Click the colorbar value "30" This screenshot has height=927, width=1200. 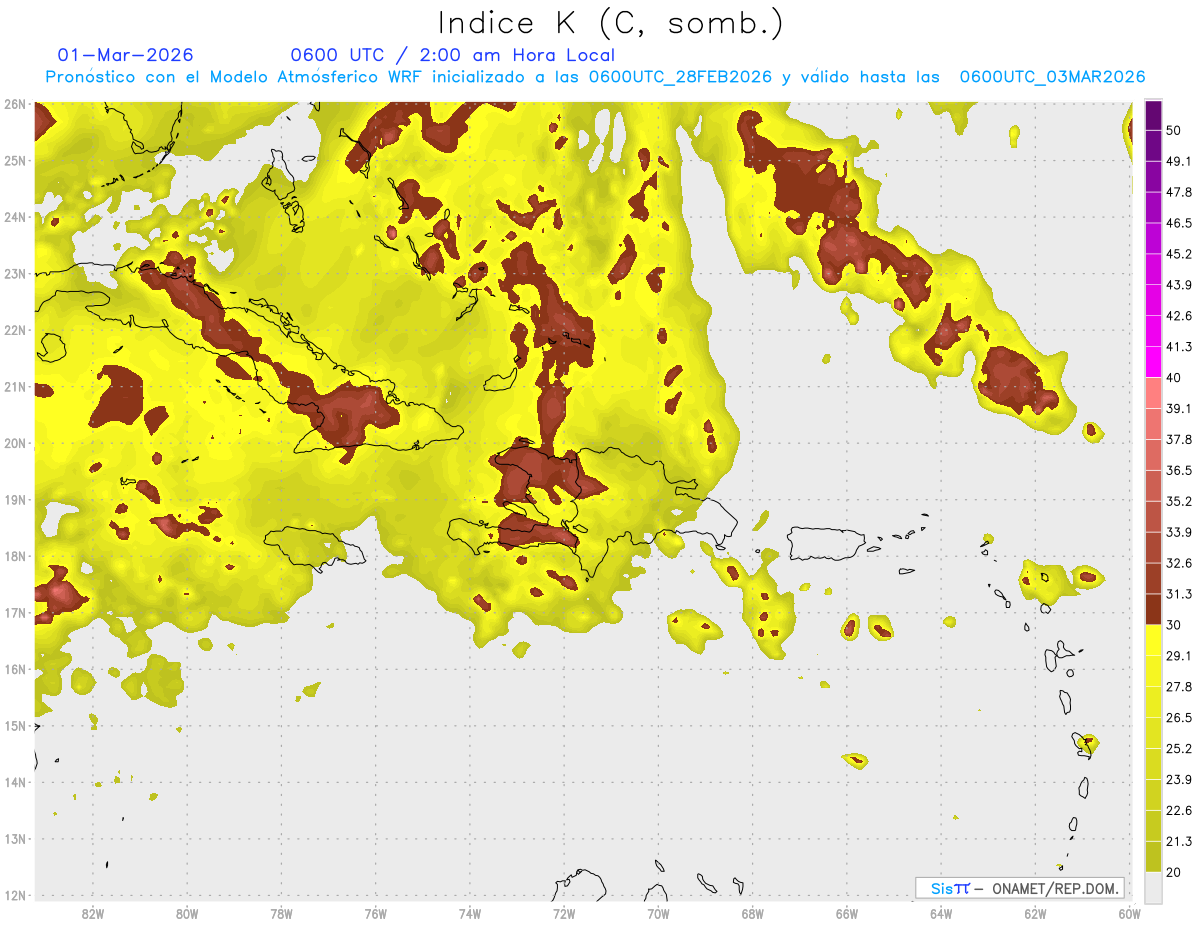1175,625
